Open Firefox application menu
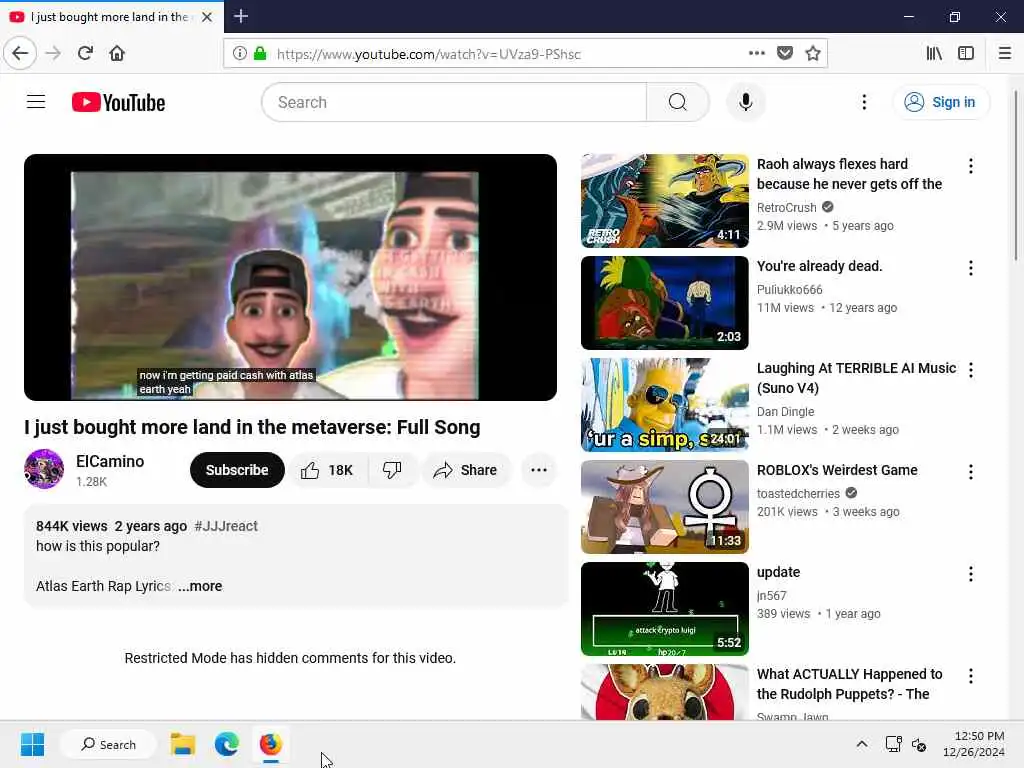The height and width of the screenshot is (768, 1024). (x=1005, y=53)
